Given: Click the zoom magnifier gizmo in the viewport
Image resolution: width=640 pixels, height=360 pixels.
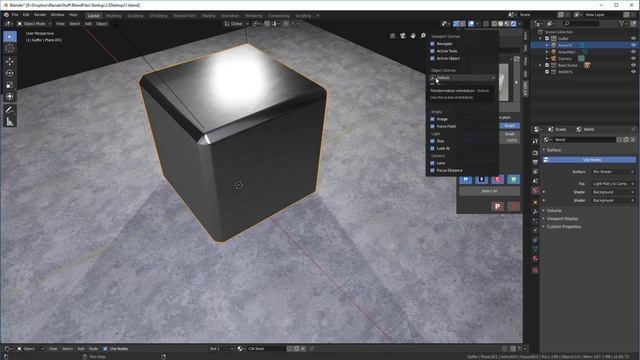Looking at the screenshot, I should (x=423, y=36).
